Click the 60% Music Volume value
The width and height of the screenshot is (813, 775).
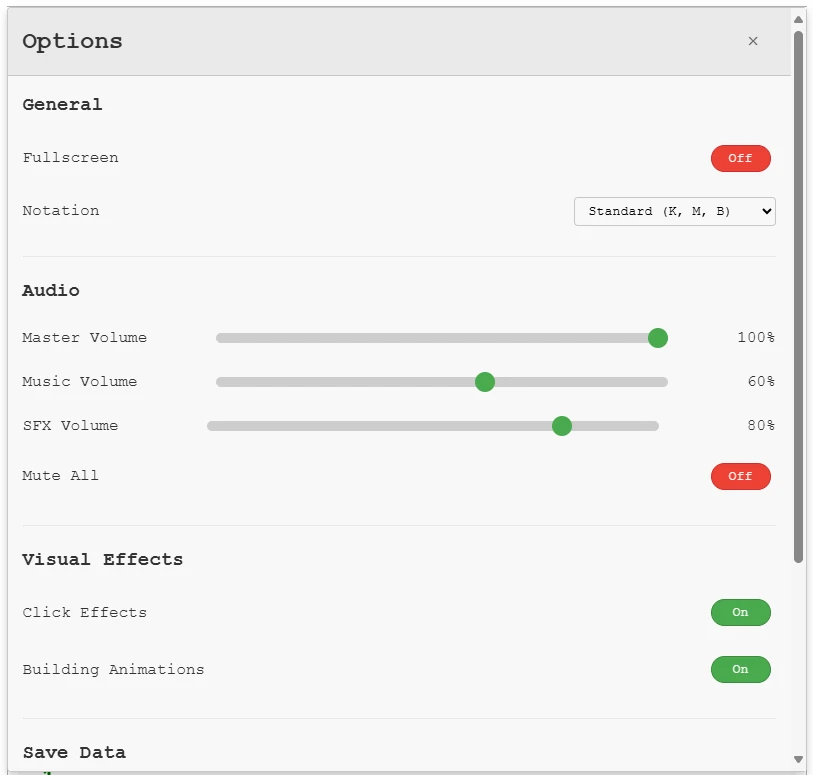click(x=760, y=382)
